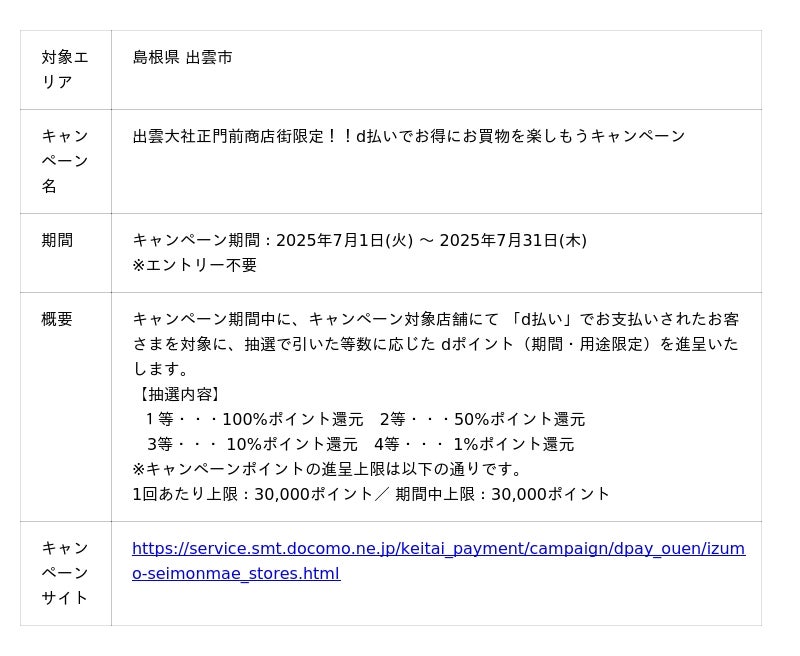Click the 2等 50%ポイント還元 text
800x656 pixels.
click(x=482, y=419)
